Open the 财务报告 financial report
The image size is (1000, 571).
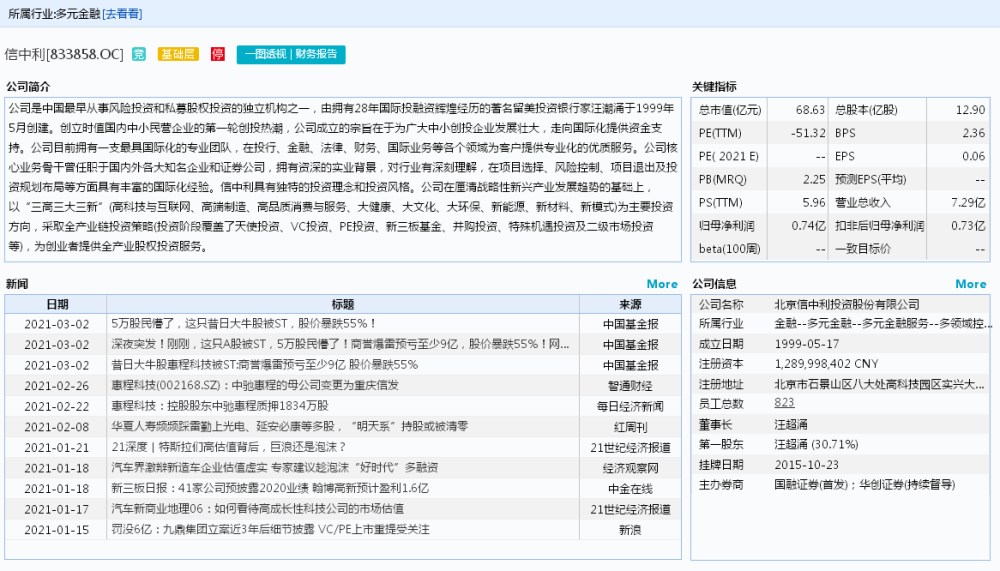point(315,54)
